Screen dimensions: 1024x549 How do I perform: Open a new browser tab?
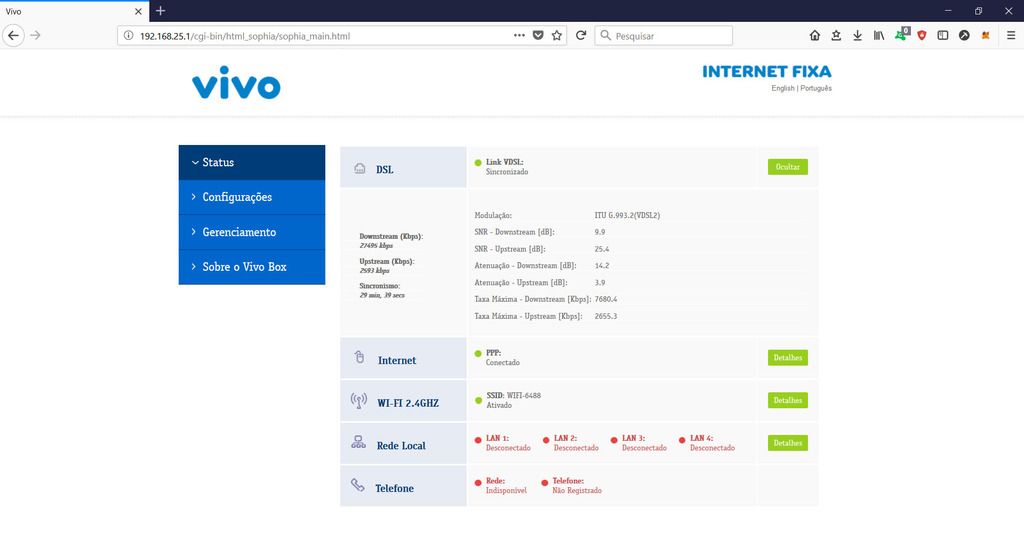click(160, 10)
